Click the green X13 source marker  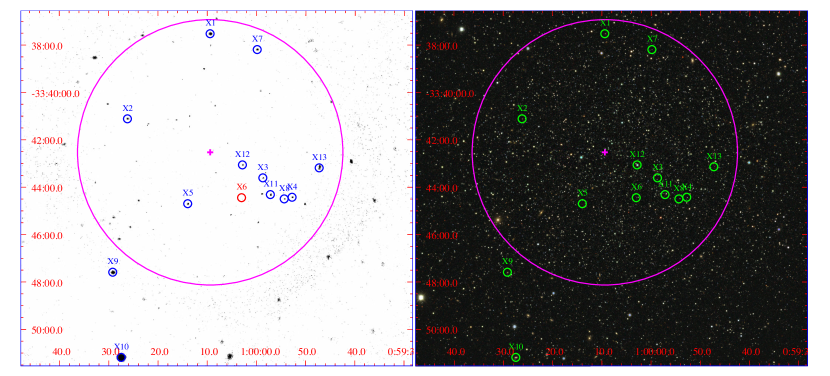714,167
